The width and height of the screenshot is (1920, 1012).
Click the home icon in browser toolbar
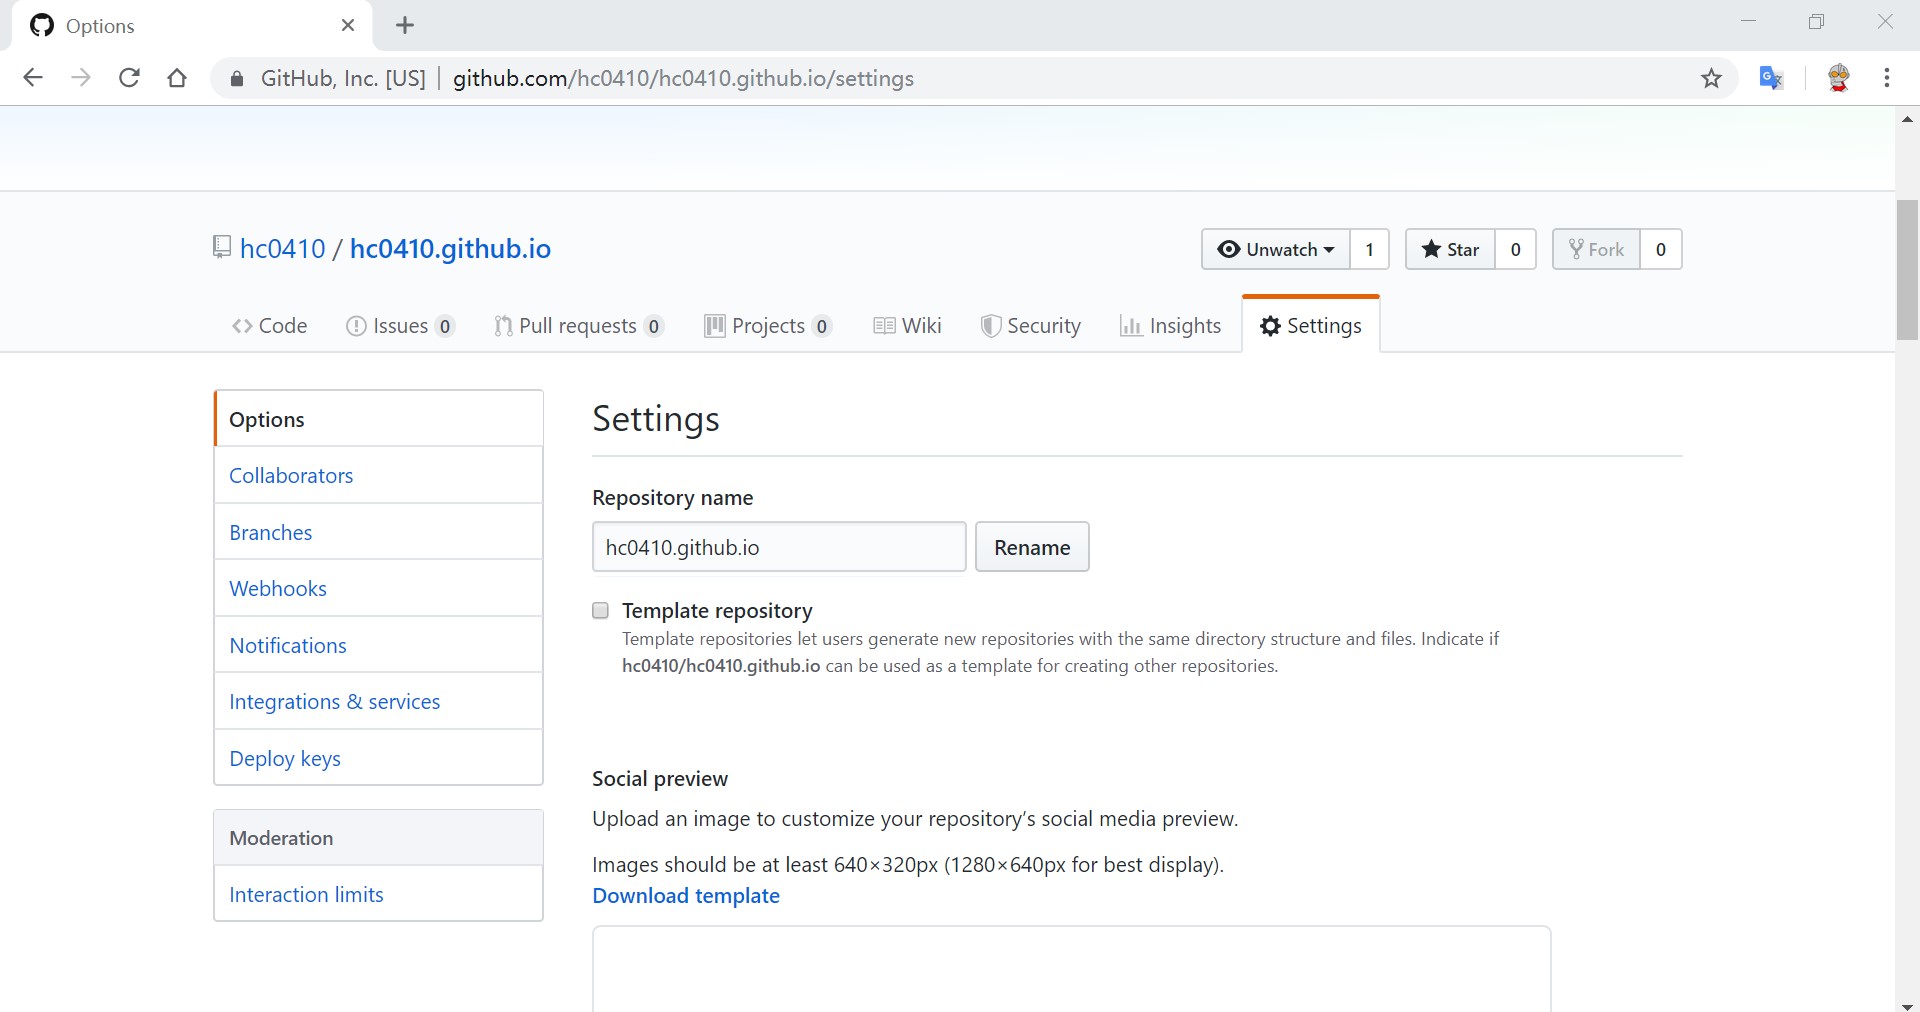point(177,78)
